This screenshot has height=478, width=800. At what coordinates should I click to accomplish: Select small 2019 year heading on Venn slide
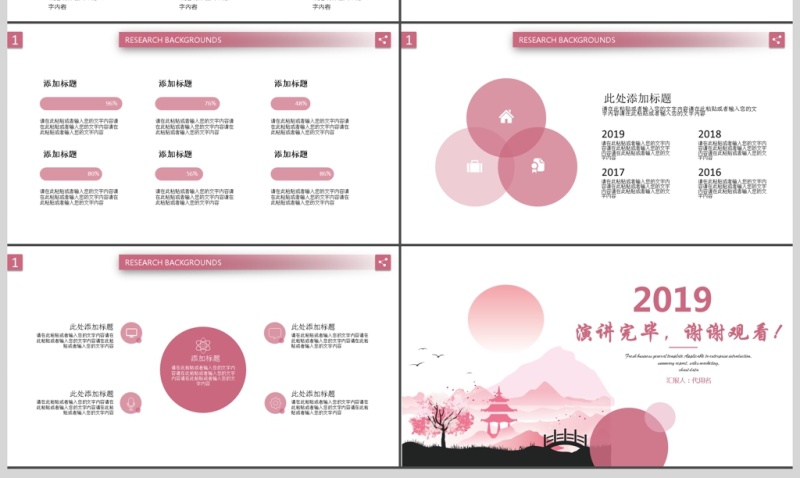tap(613, 134)
